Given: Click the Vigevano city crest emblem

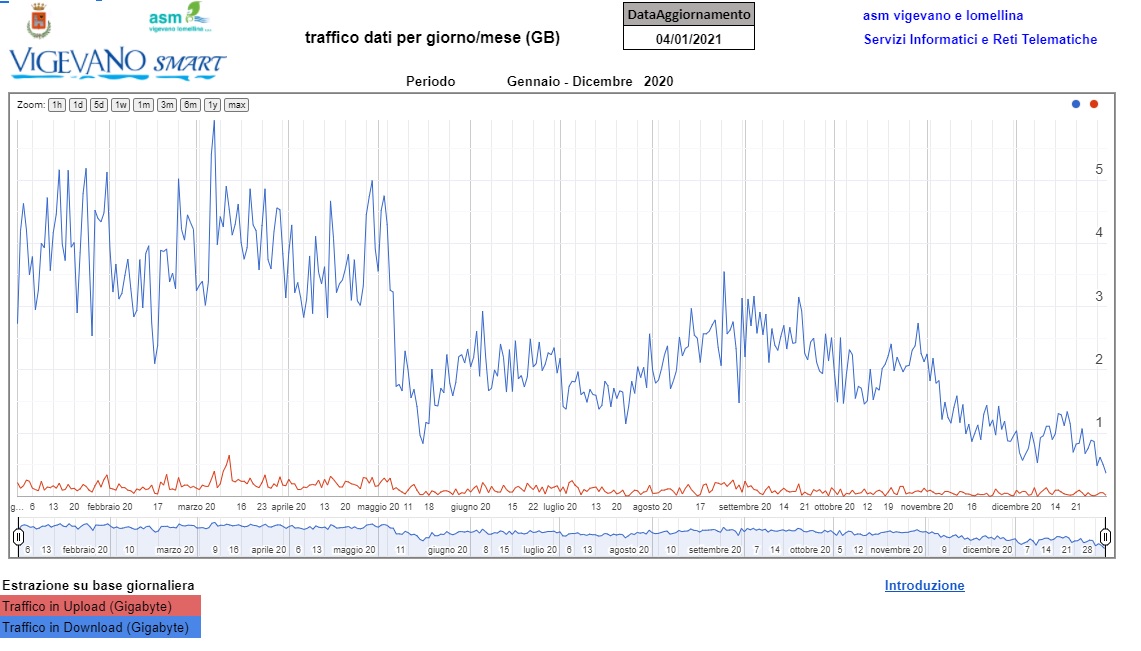Looking at the screenshot, I should click(x=40, y=22).
